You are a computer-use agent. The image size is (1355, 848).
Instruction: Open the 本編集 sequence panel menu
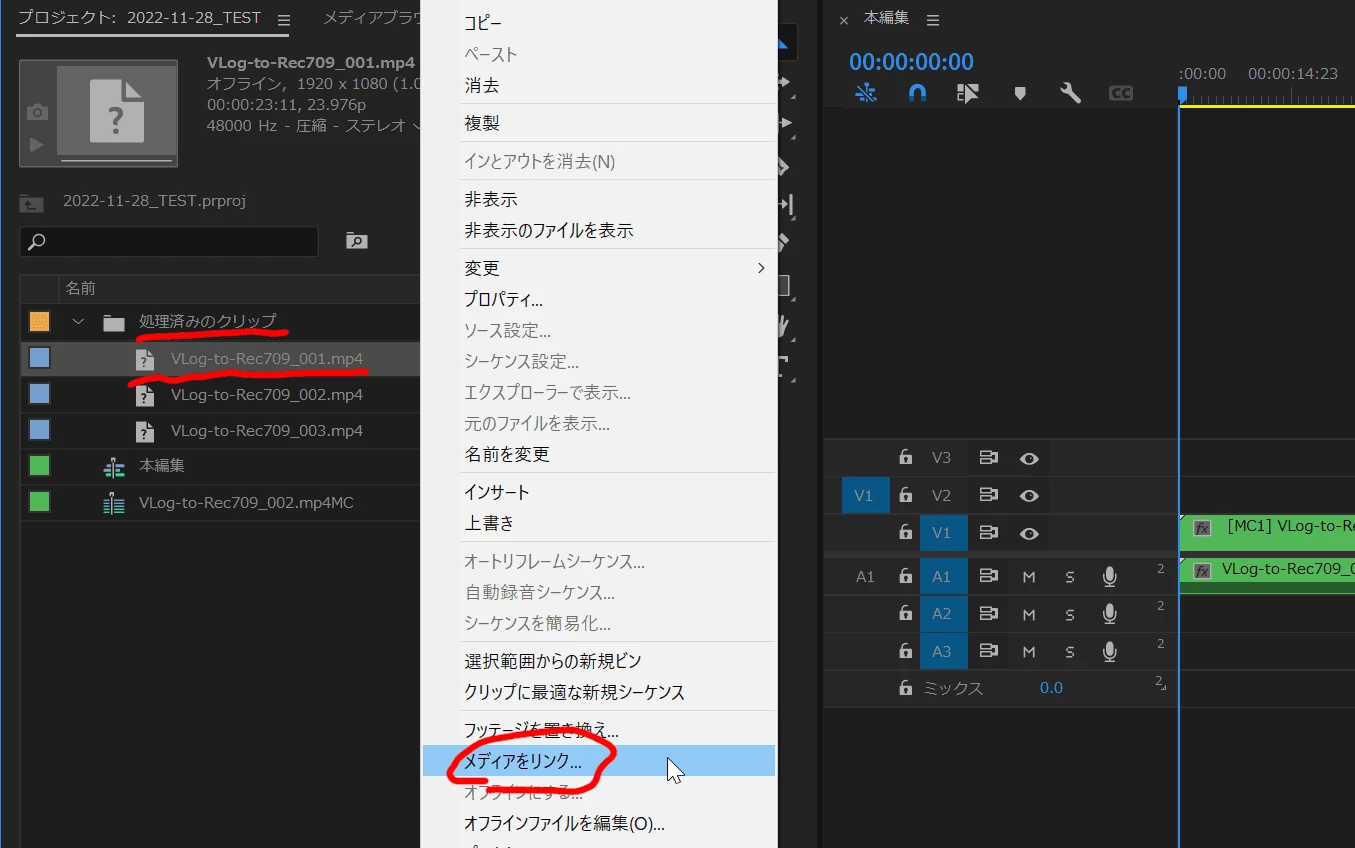(x=933, y=20)
